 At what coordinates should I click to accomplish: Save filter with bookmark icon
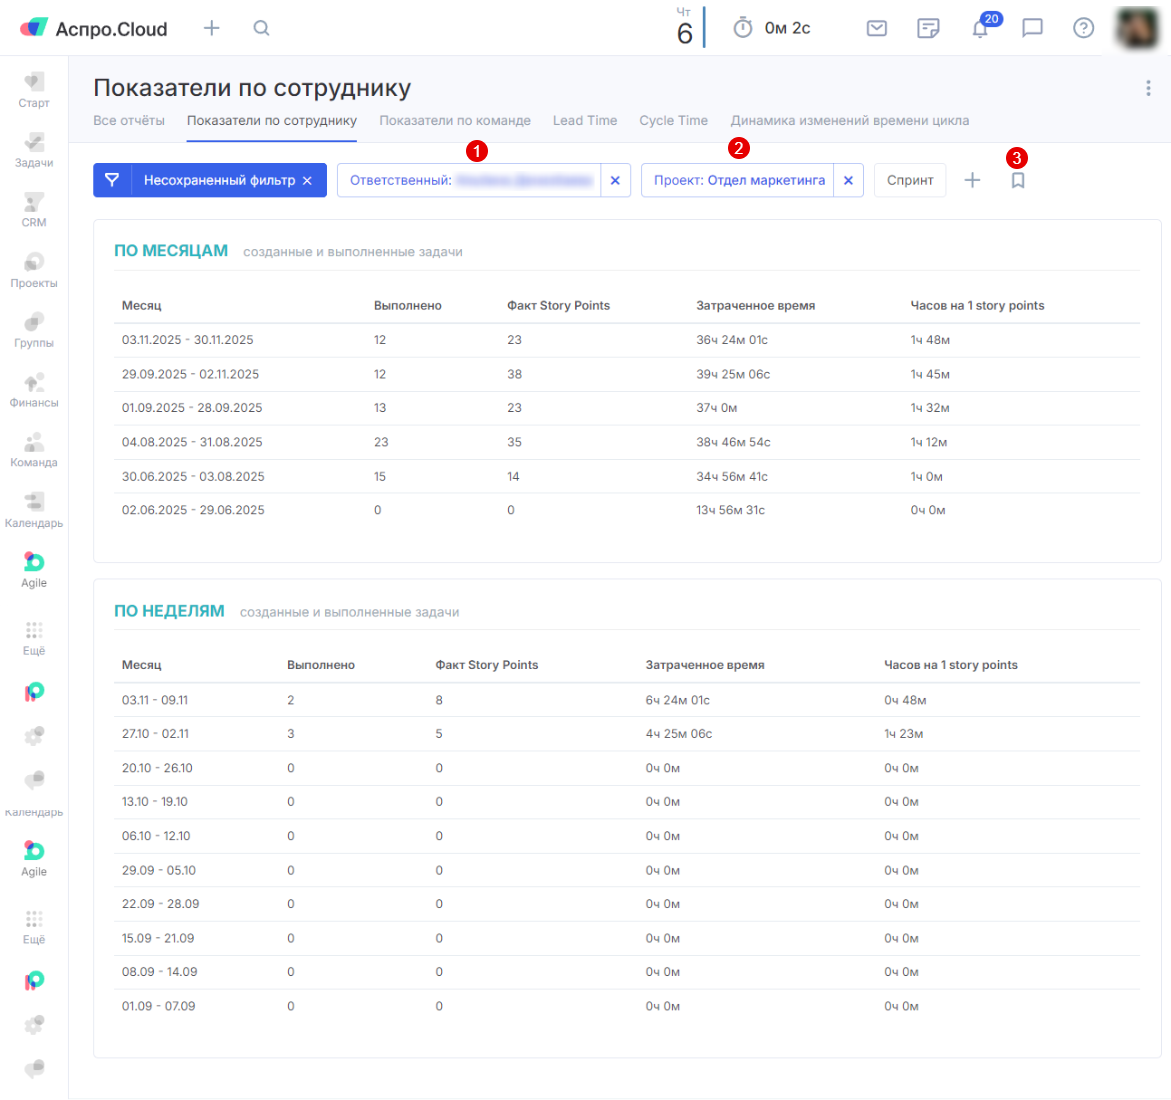(1018, 180)
